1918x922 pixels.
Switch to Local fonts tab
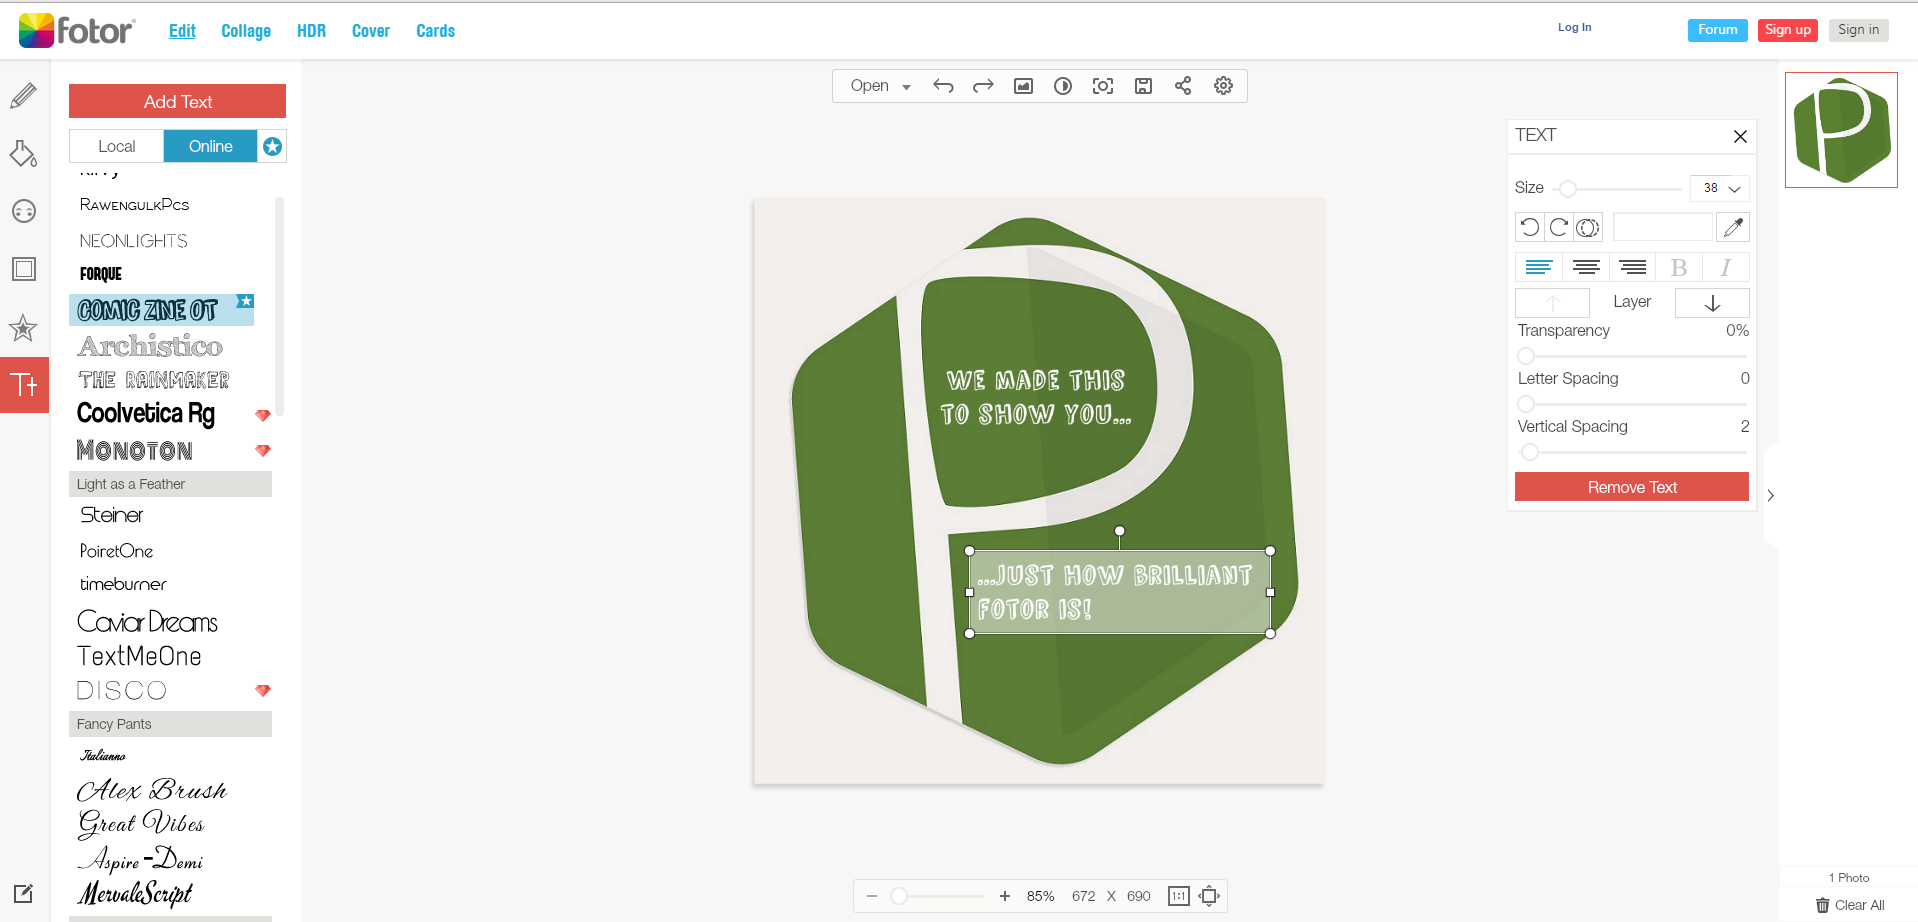(x=116, y=147)
